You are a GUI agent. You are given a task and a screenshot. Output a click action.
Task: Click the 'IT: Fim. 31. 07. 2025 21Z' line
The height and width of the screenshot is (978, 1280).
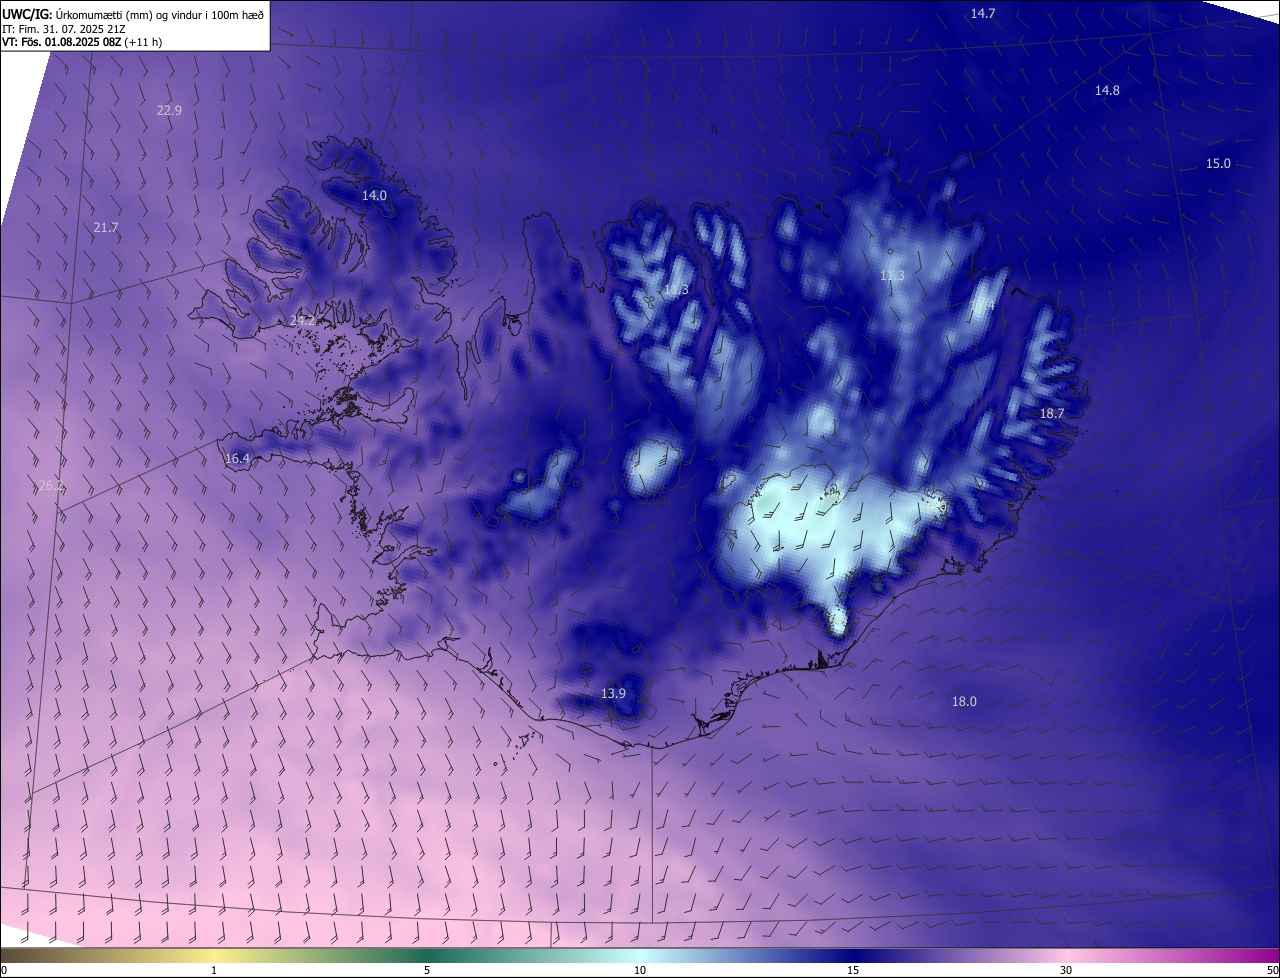64,29
